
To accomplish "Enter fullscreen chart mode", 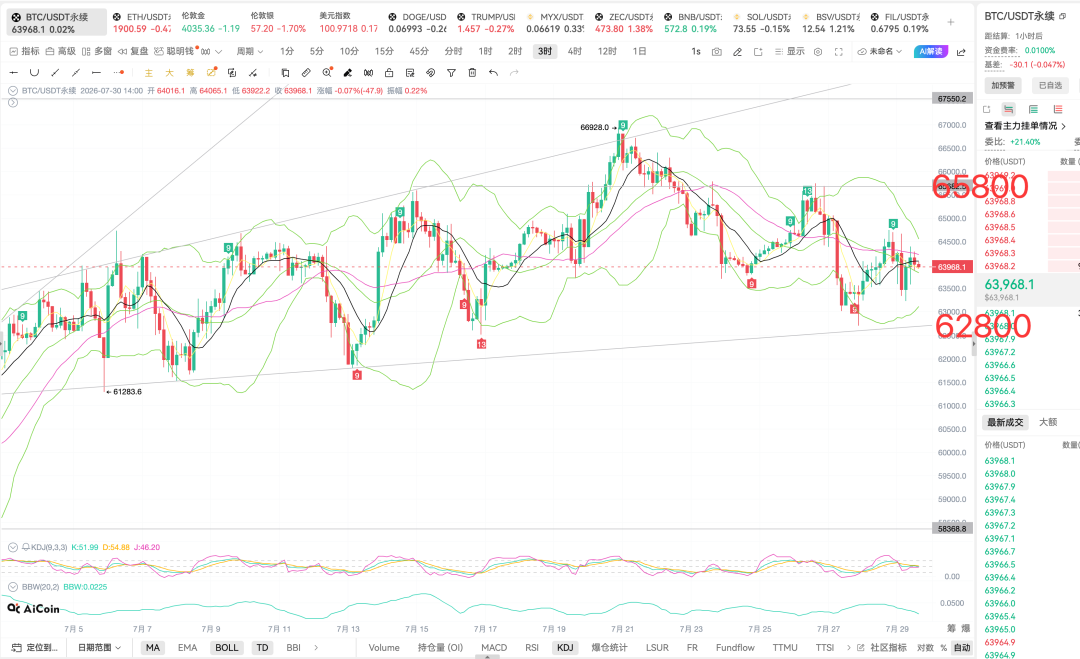I will coord(838,52).
